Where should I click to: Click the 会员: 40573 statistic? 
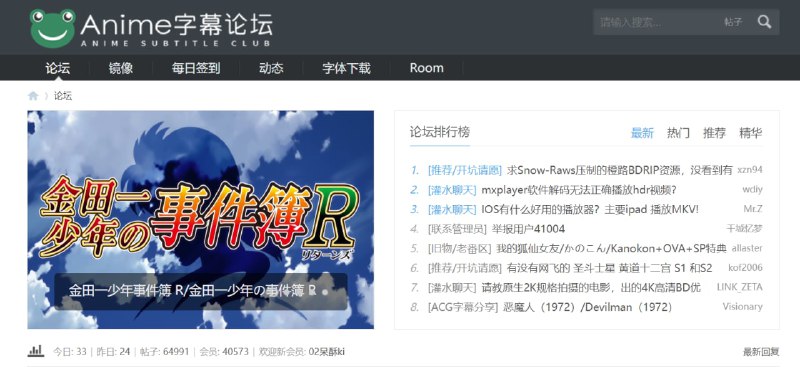pos(224,352)
